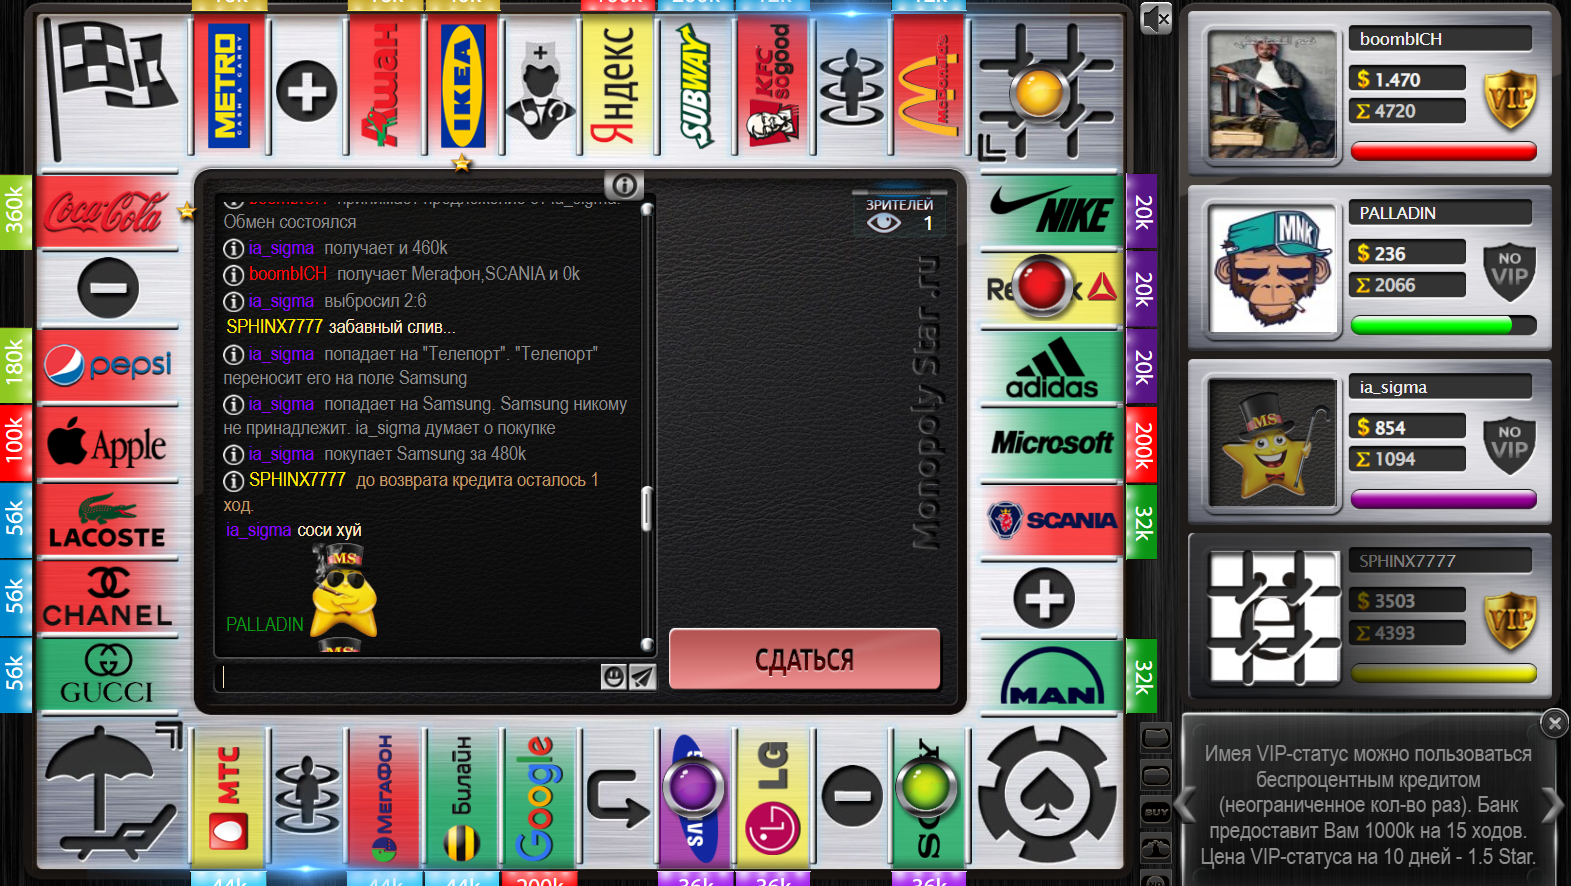The width and height of the screenshot is (1571, 886).
Task: Send the chat message with the paper-plane icon
Action: click(642, 677)
